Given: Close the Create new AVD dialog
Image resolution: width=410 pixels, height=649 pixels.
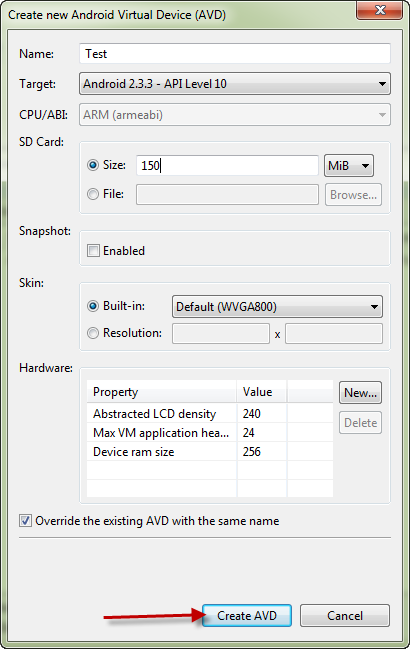Looking at the screenshot, I should [379, 10].
